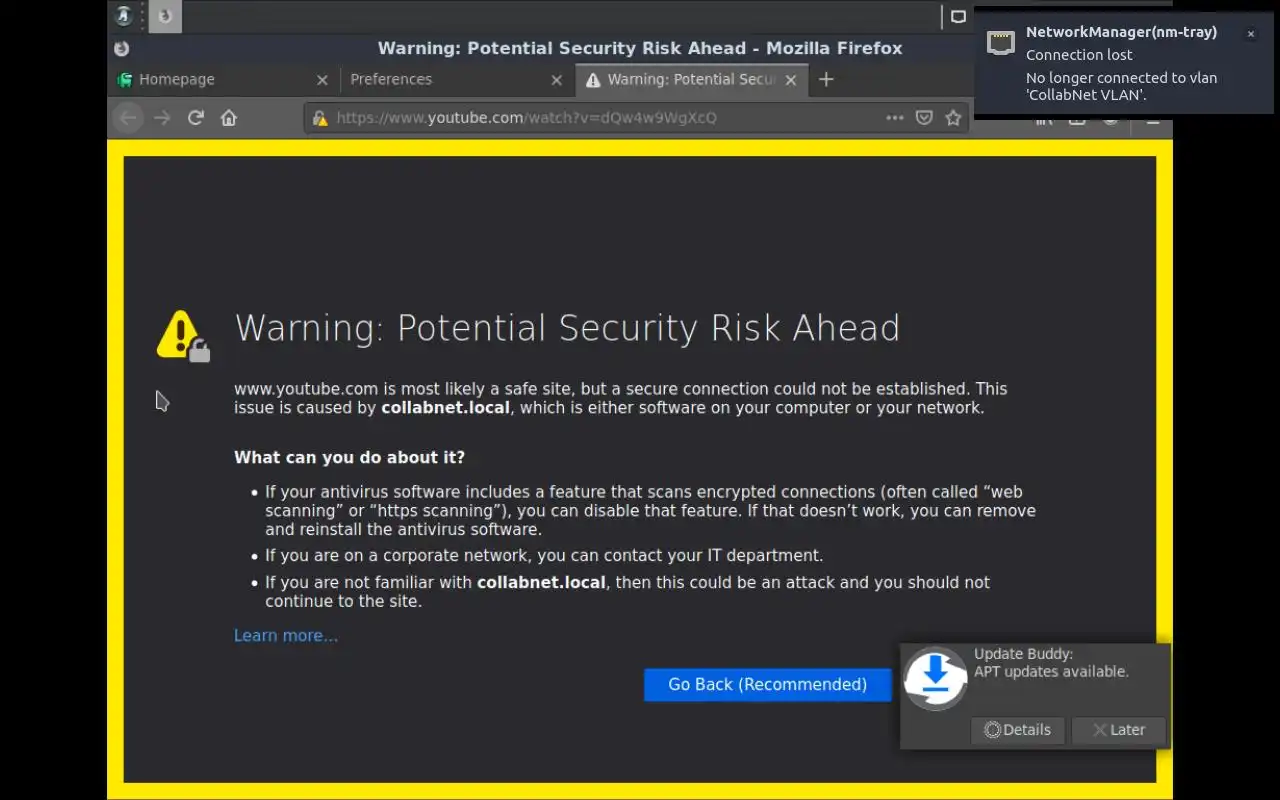Click the yellow warning triangle icon

coord(183,336)
